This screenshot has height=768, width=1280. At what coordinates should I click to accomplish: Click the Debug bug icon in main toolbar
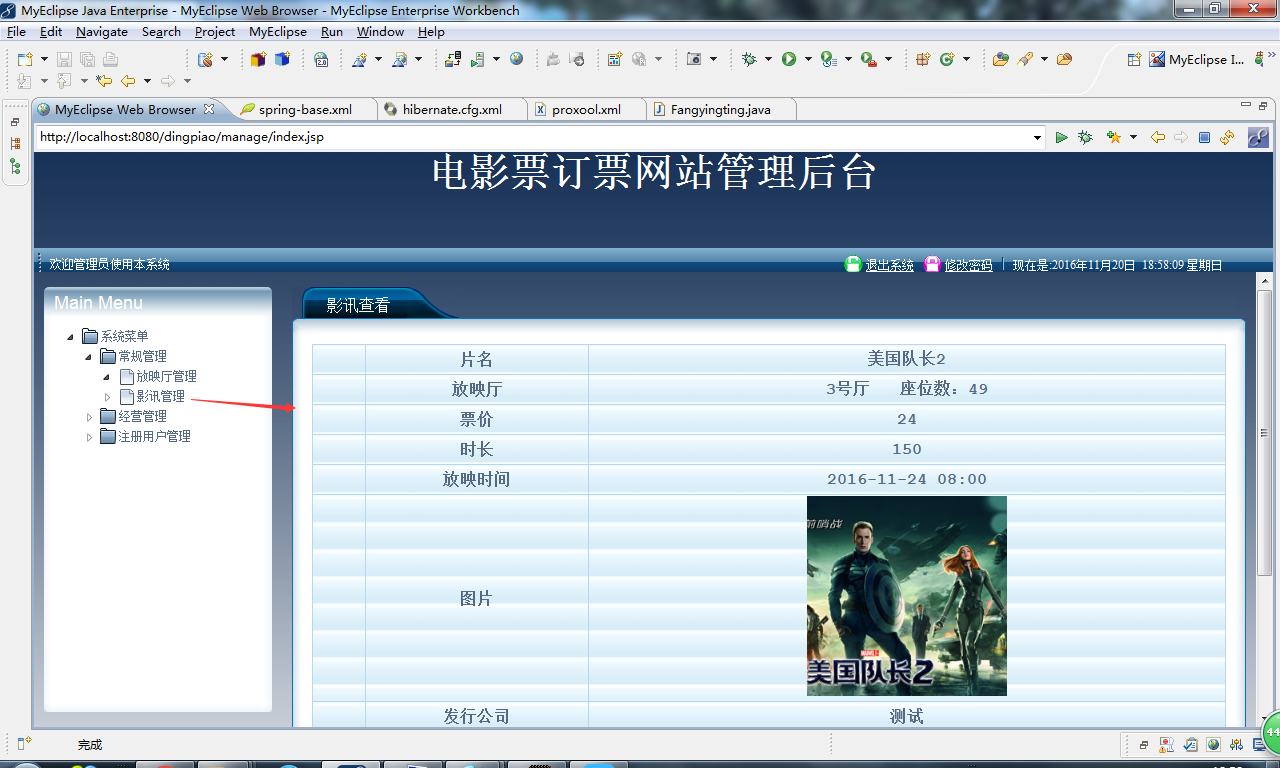pyautogui.click(x=749, y=59)
